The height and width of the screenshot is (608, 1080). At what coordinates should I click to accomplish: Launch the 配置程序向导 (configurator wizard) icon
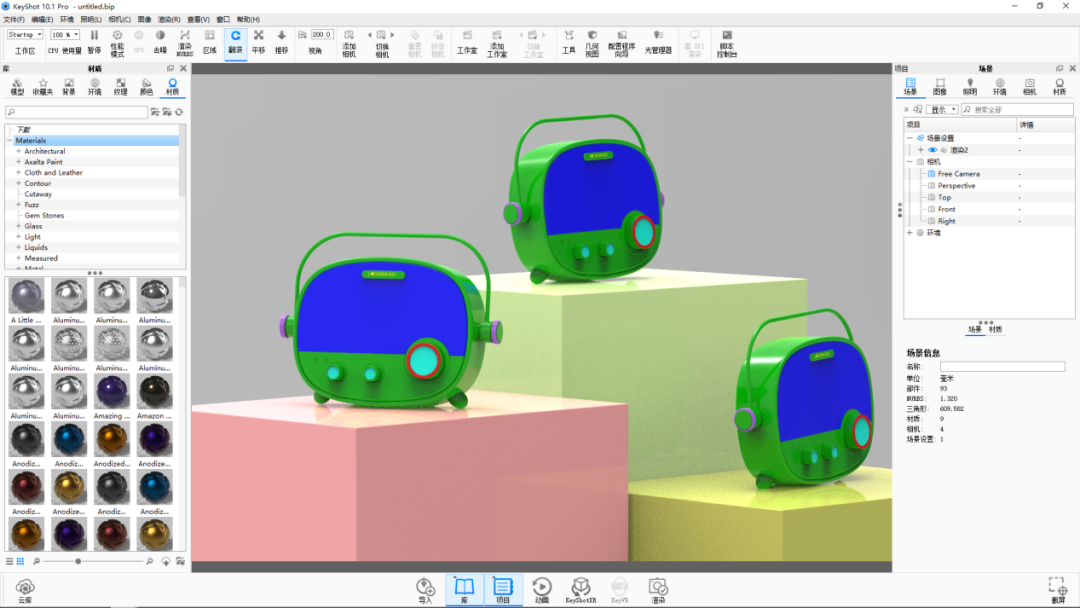coord(621,43)
